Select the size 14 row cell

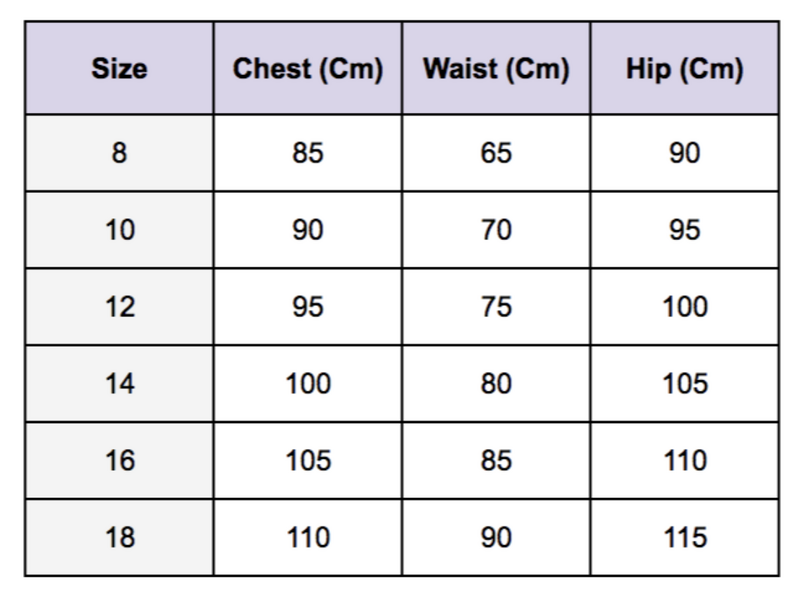[119, 384]
